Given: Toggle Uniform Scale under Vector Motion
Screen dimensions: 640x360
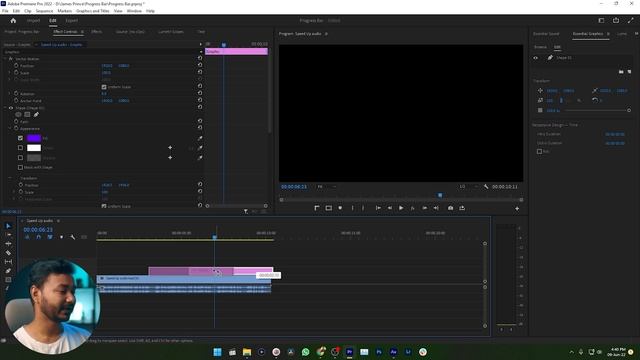Looking at the screenshot, I should [x=104, y=87].
